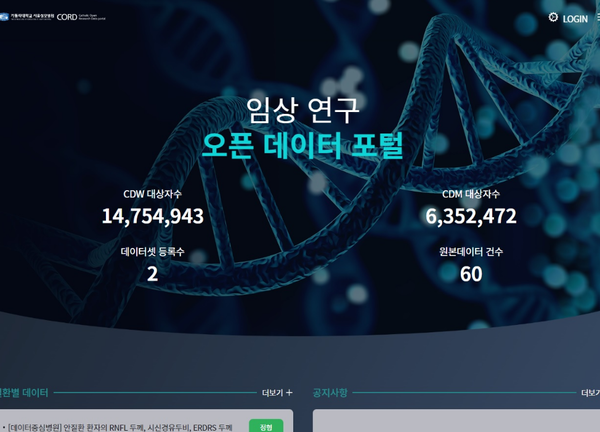Click the green 정형 badge

click(265, 427)
